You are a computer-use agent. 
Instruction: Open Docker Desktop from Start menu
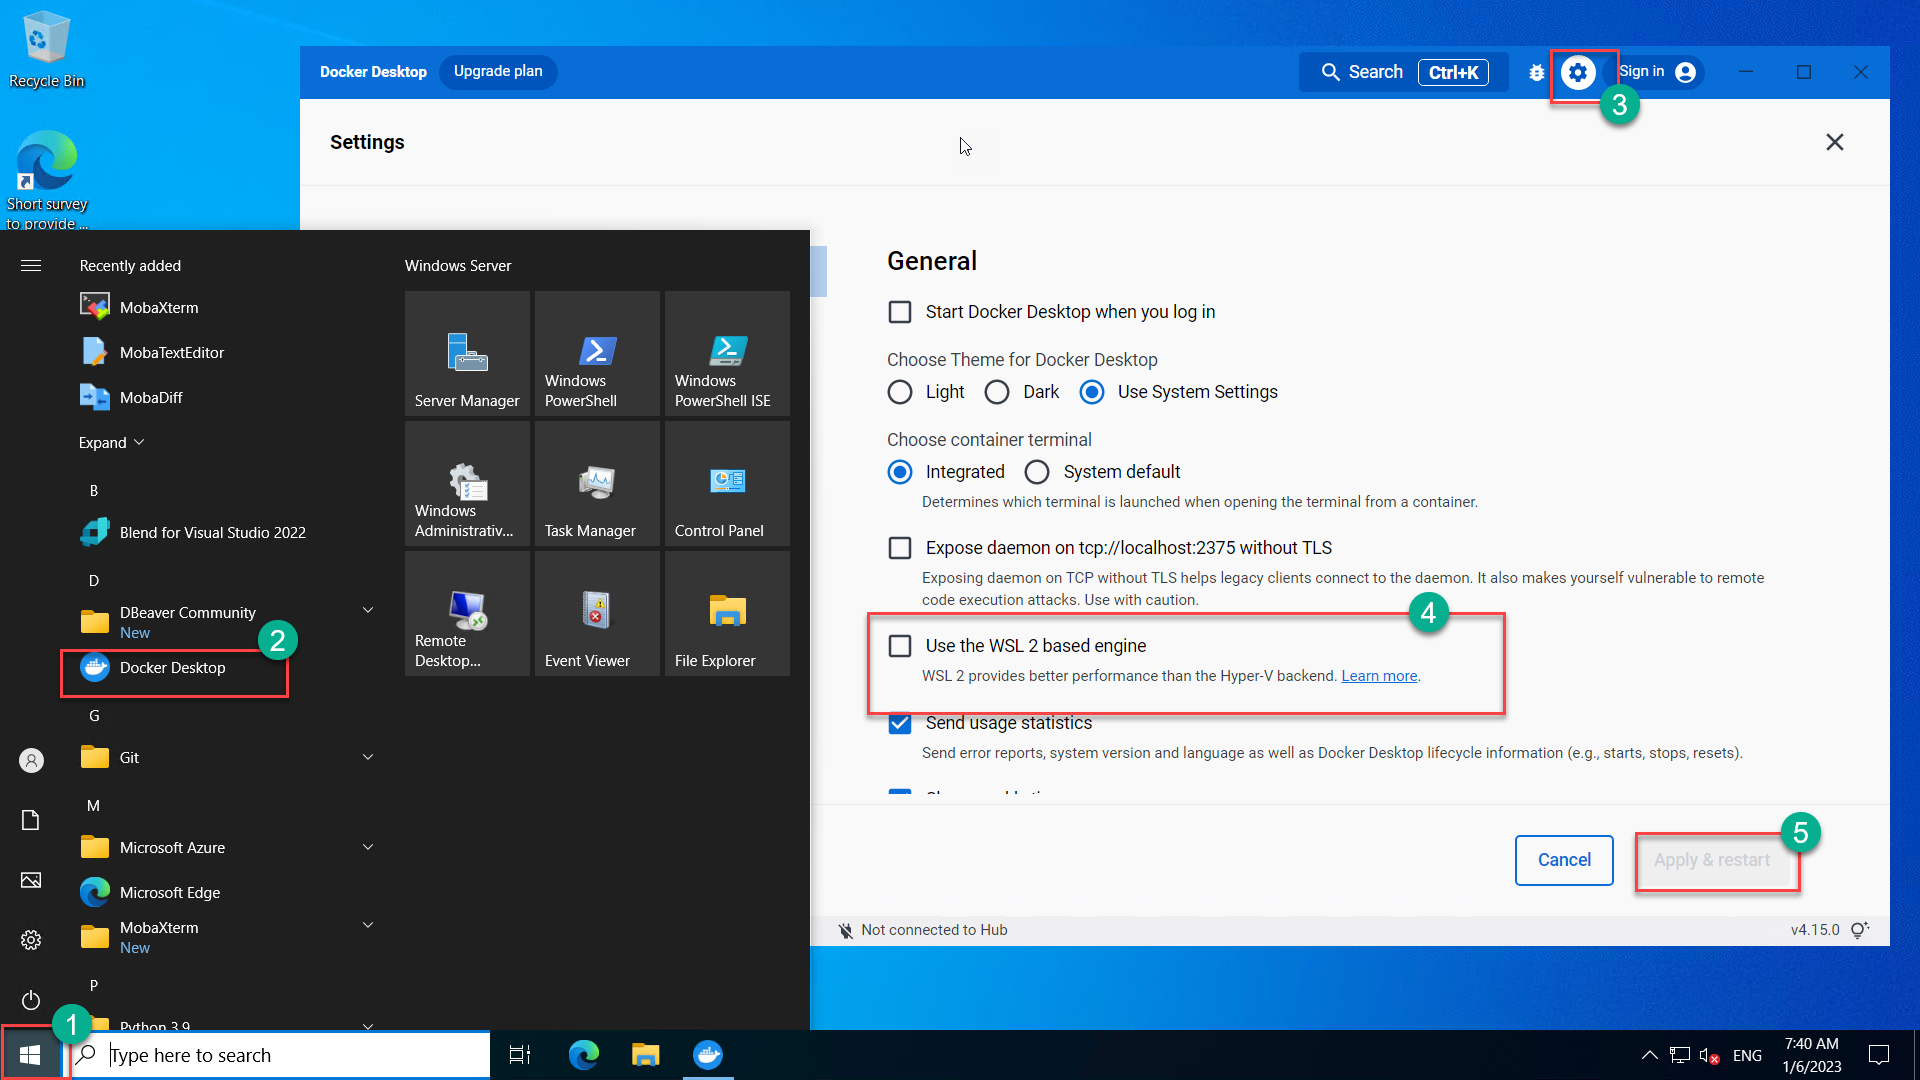(x=171, y=666)
